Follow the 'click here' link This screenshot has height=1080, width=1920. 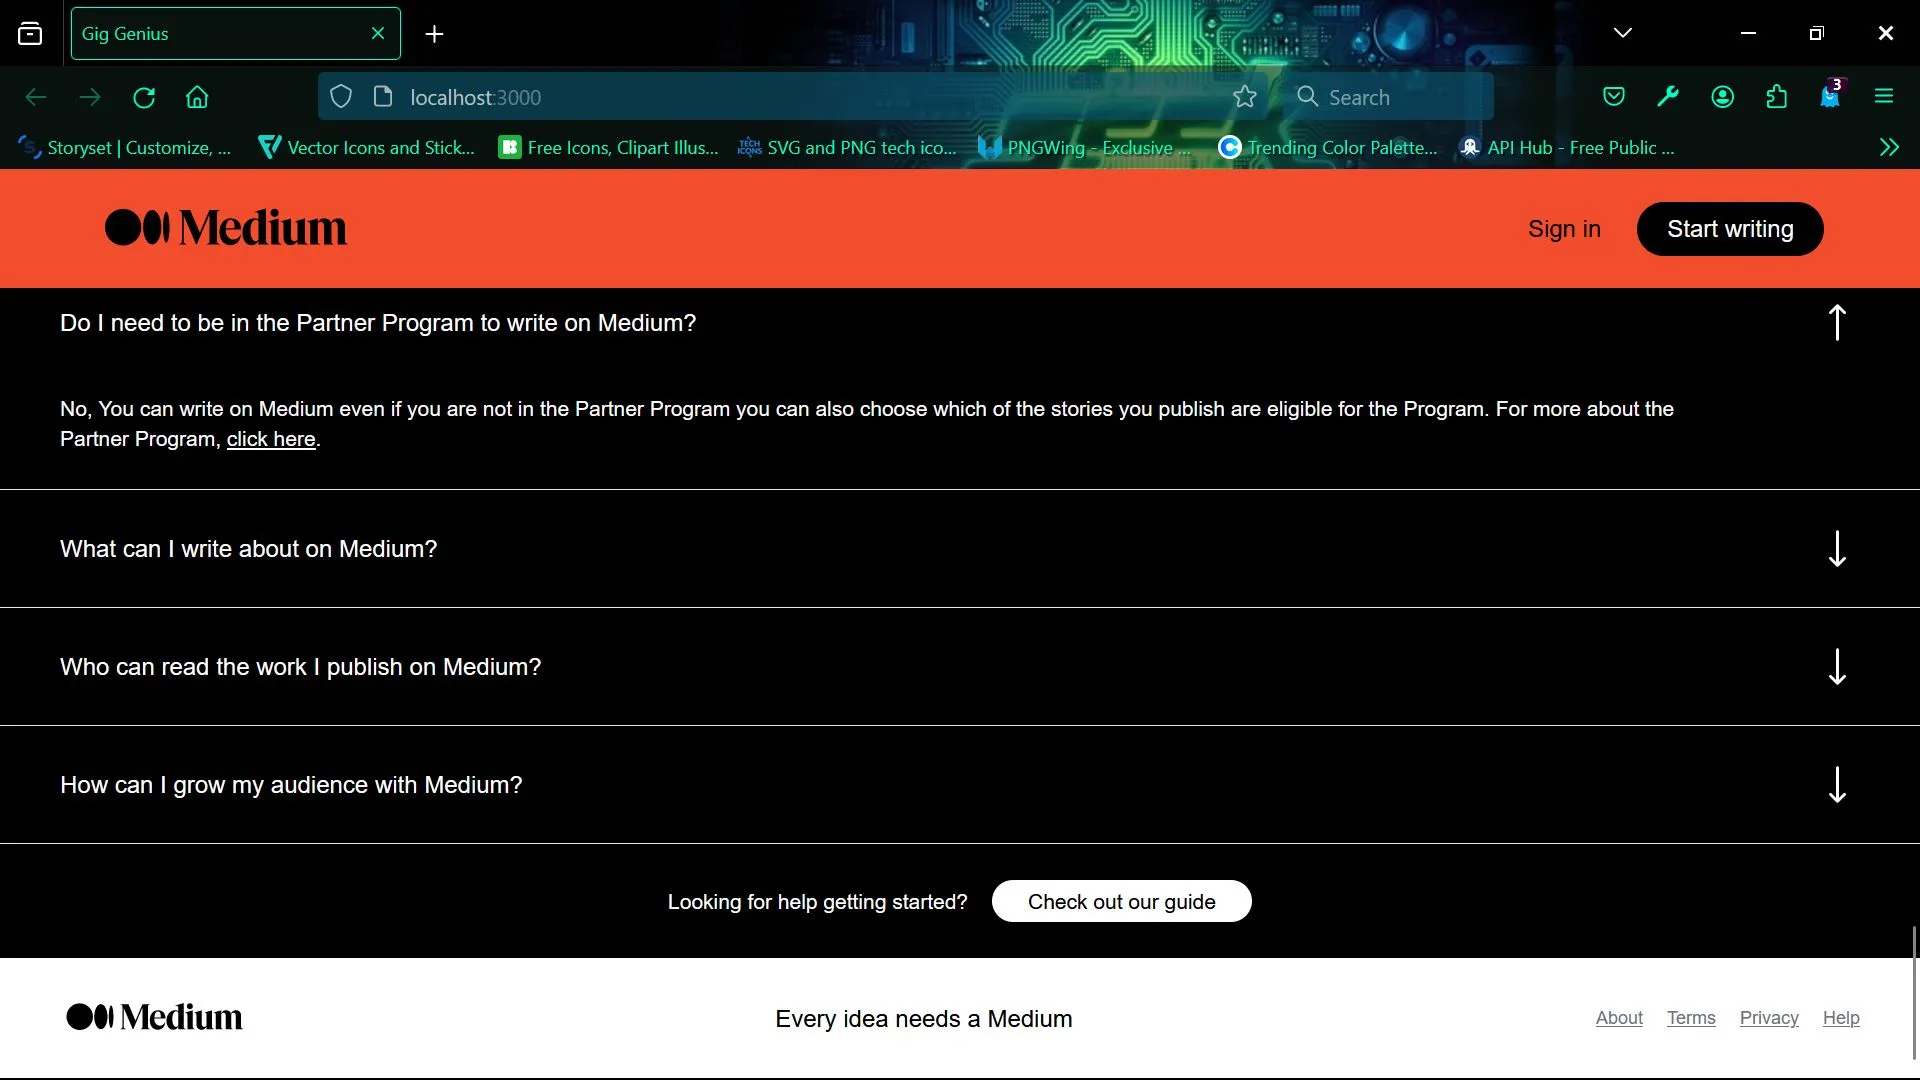pos(271,439)
